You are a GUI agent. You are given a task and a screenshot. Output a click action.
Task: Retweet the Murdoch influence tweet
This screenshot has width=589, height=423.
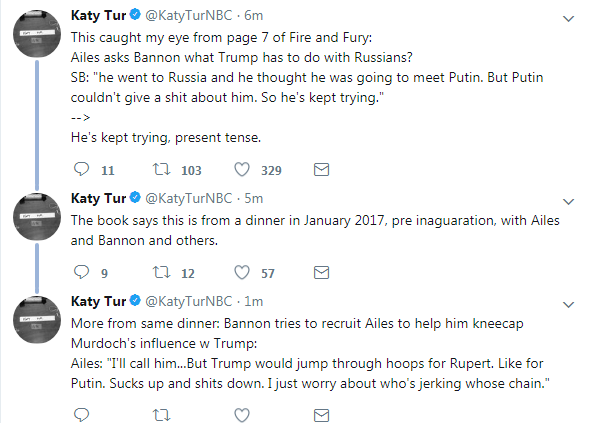coord(162,415)
